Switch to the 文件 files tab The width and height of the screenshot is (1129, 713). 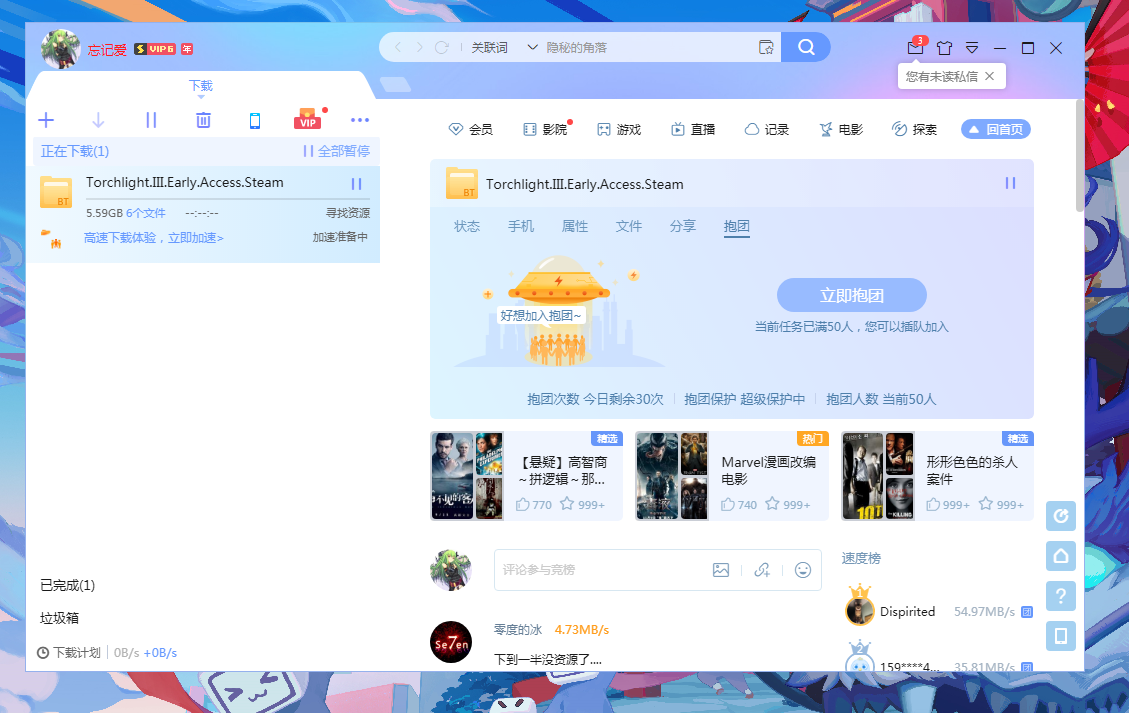(628, 226)
